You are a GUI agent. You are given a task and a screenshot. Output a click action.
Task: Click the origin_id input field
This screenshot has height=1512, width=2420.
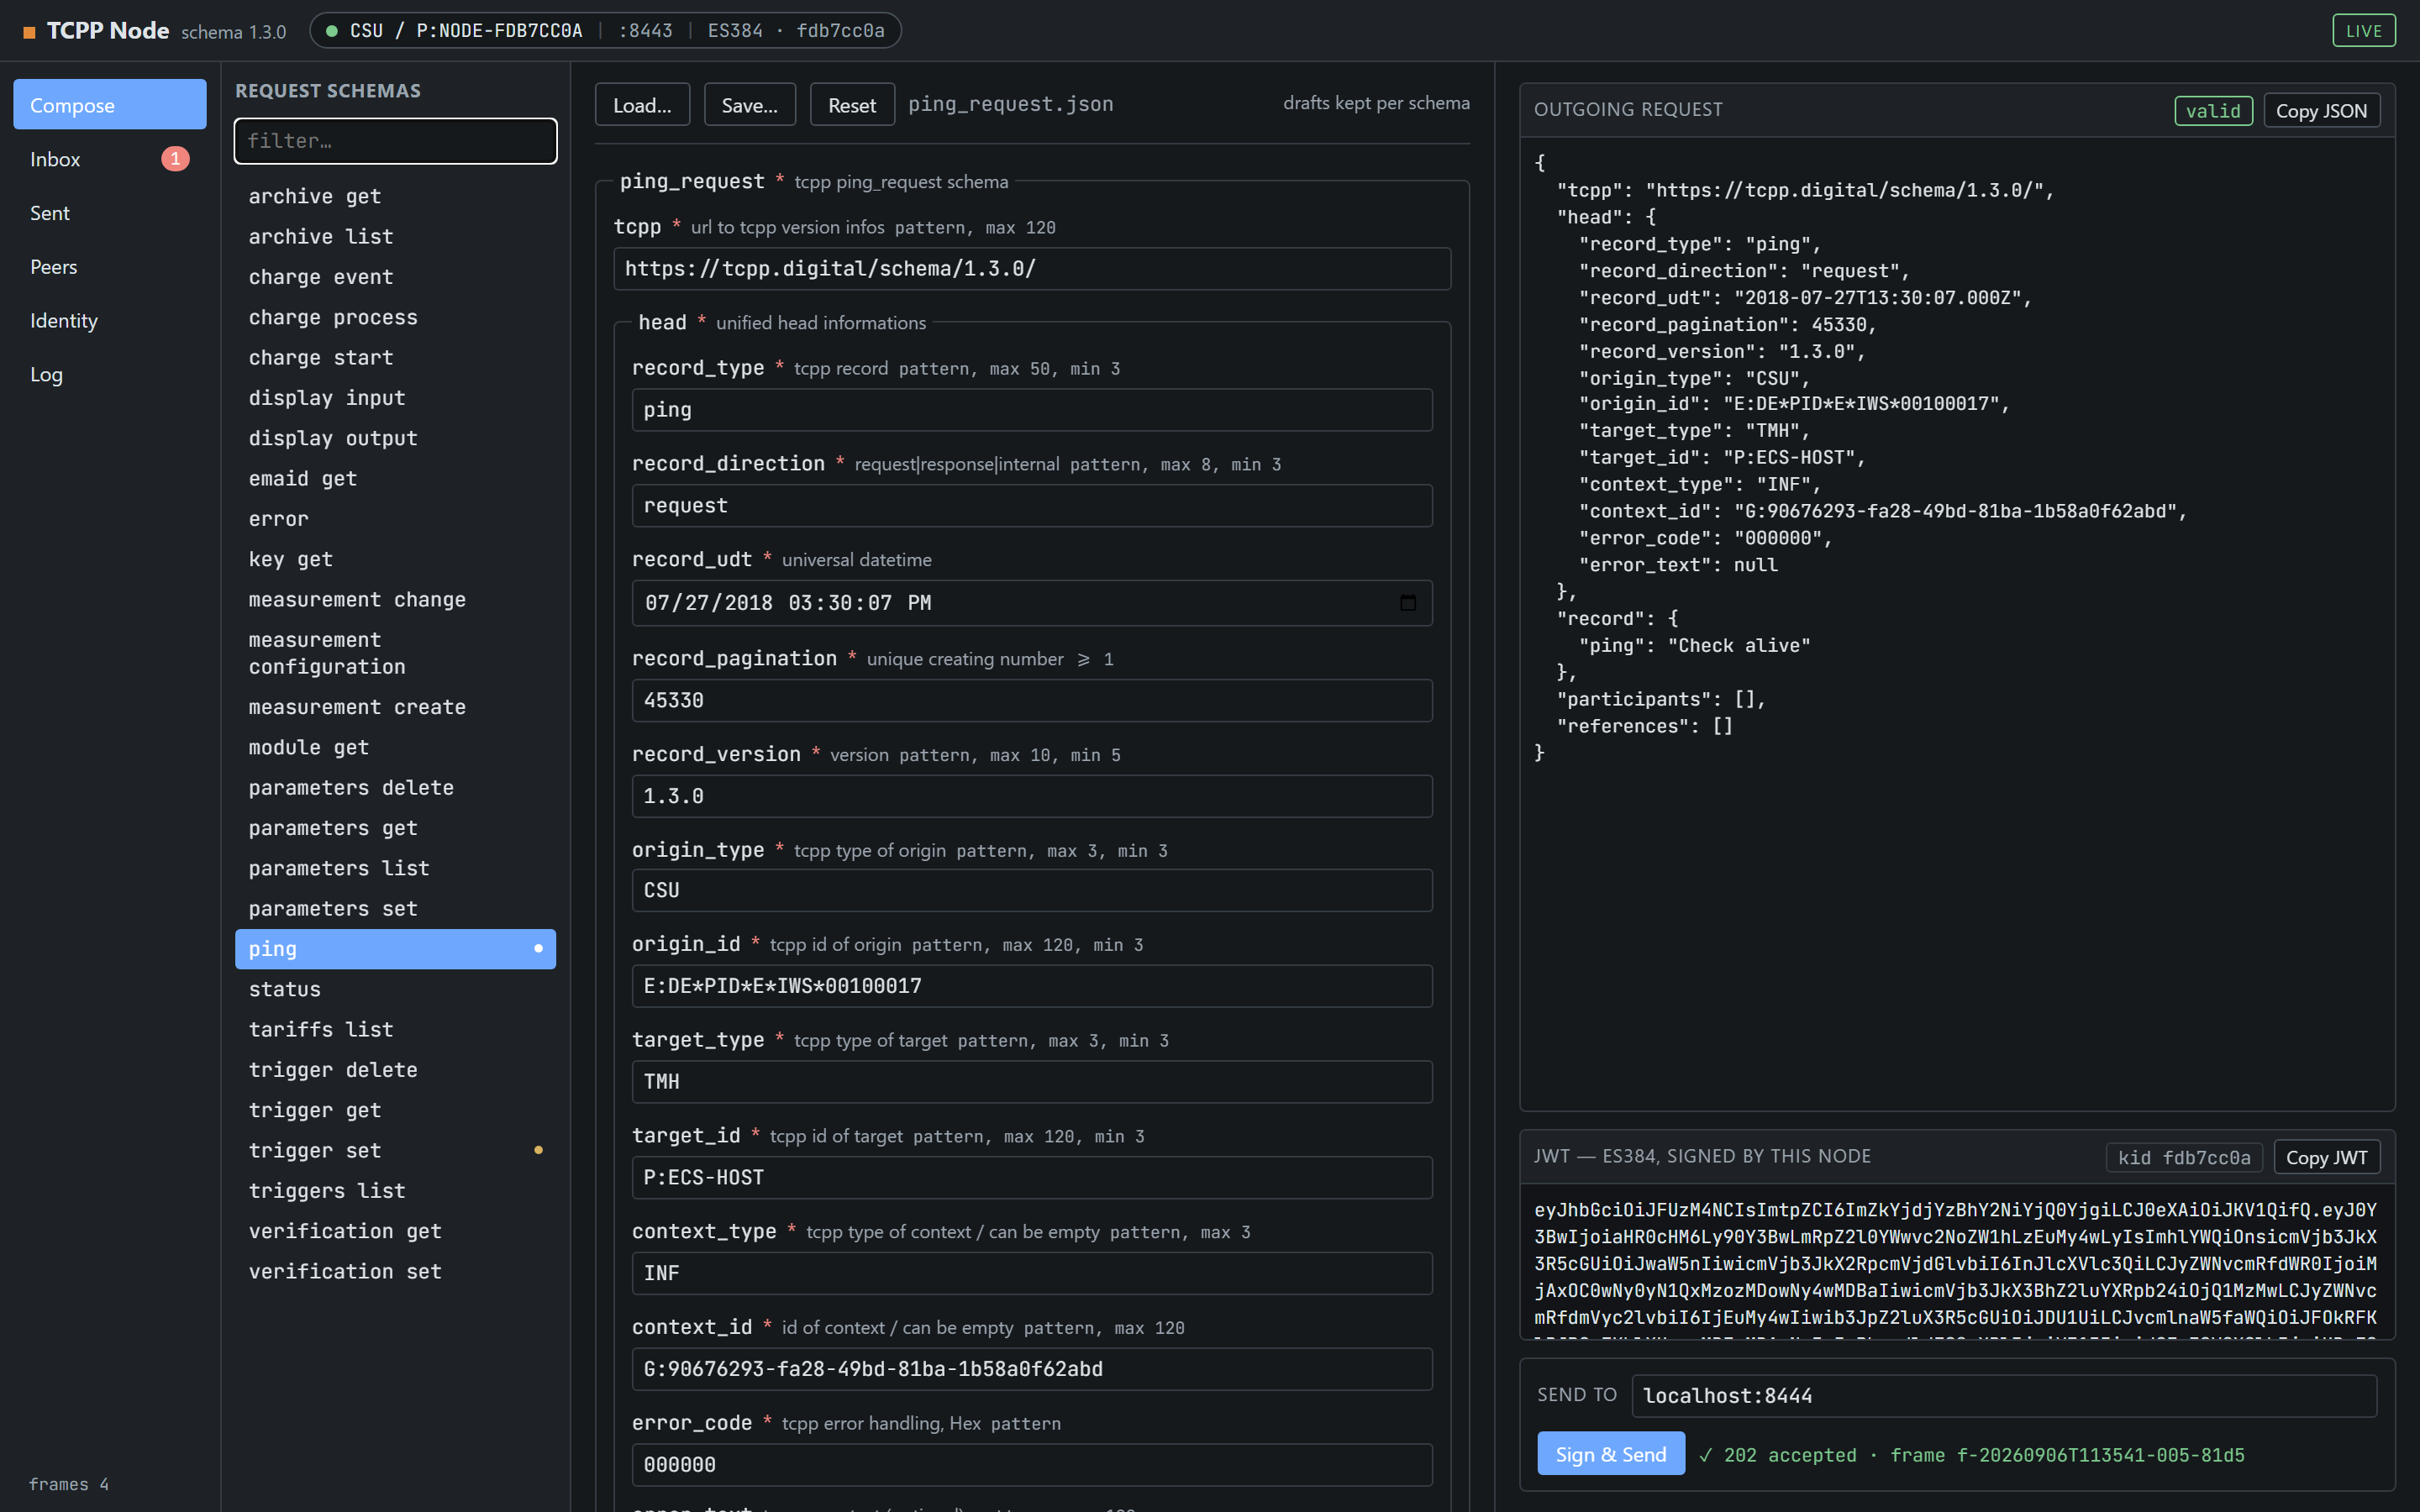[x=1032, y=986]
